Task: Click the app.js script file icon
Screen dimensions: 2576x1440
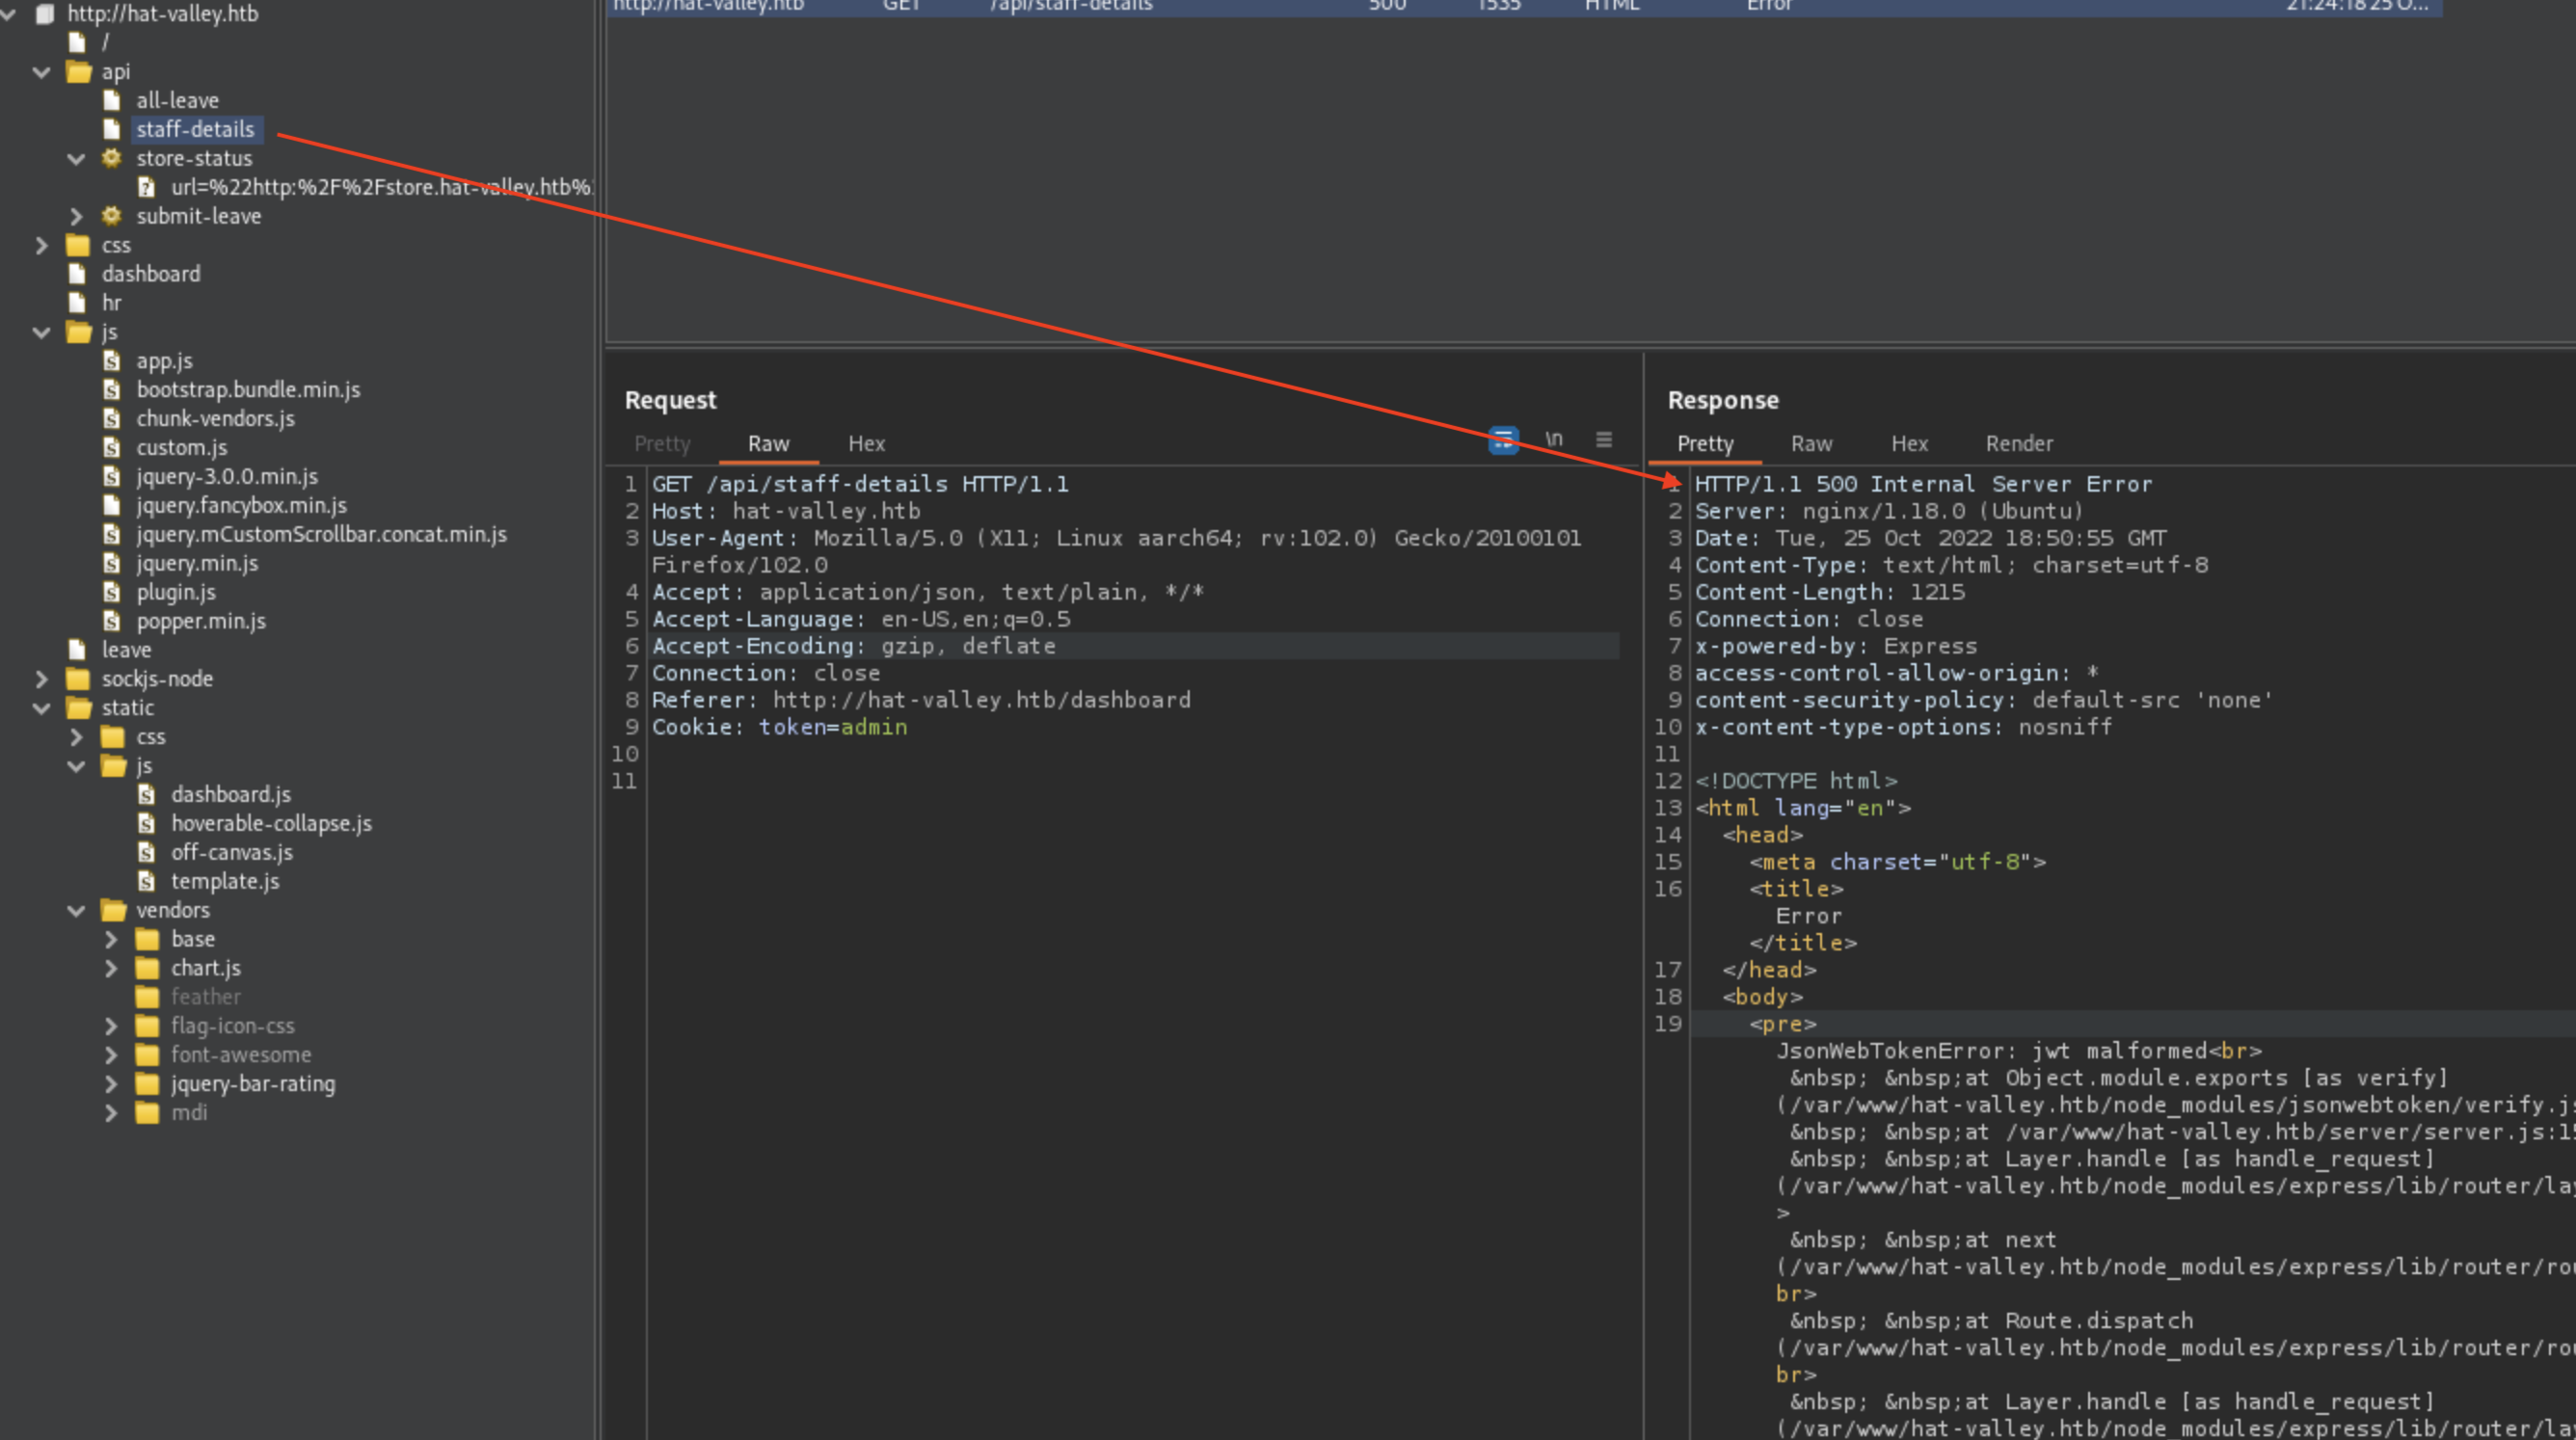Action: click(112, 361)
